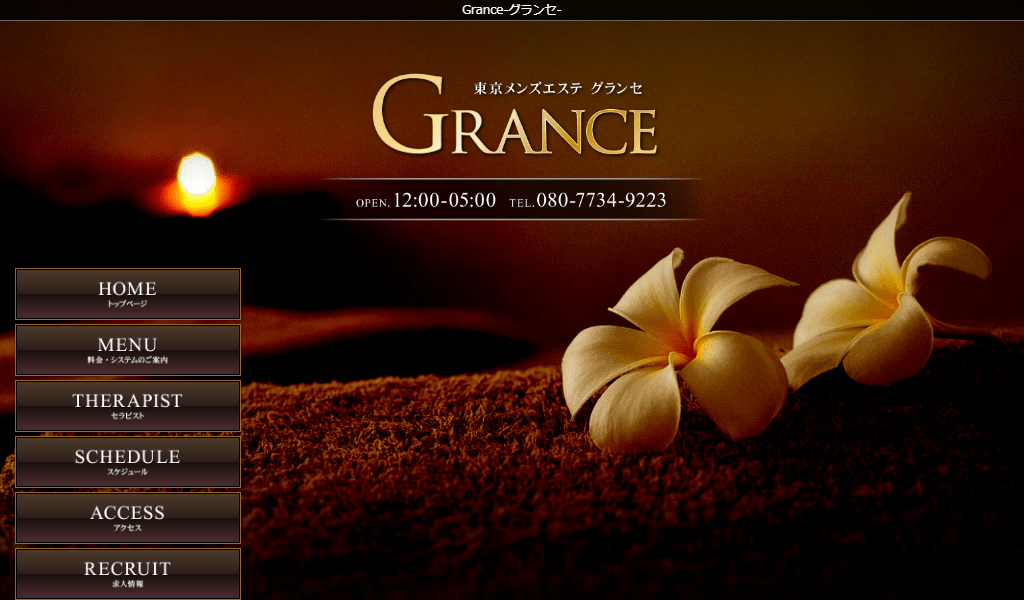Go to the MENU pricing page
This screenshot has height=600, width=1024.
128,350
